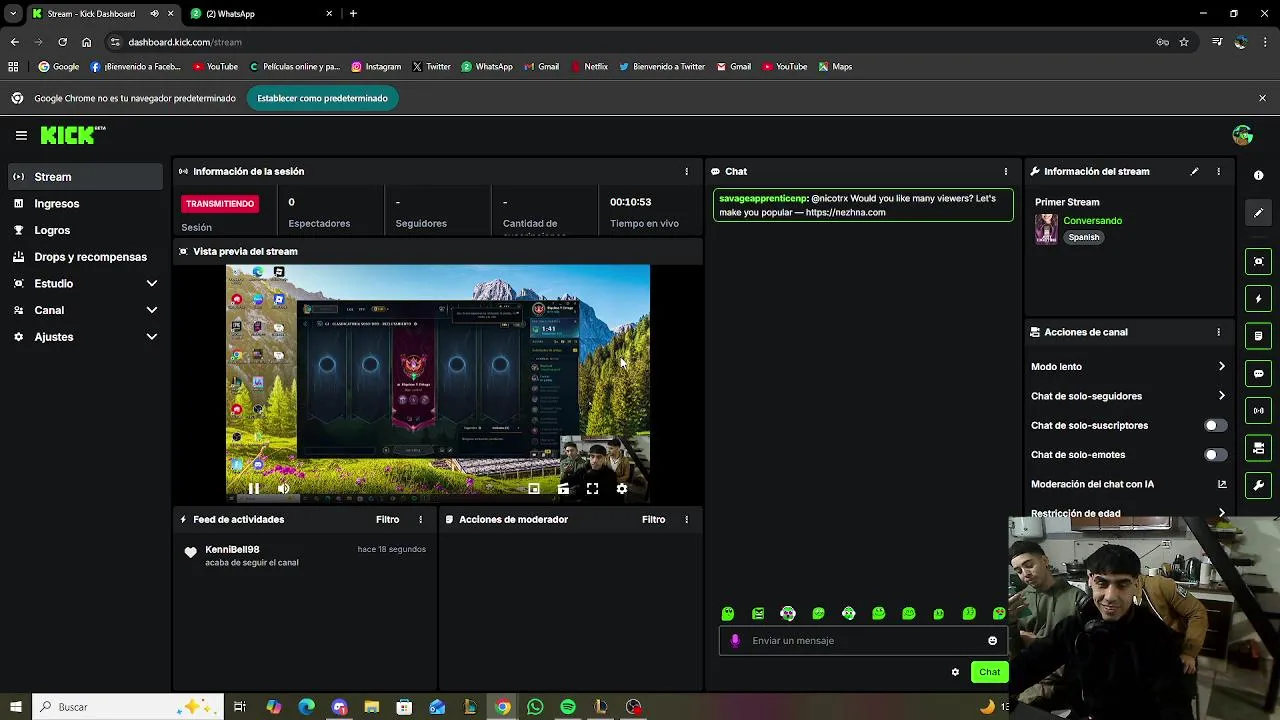Viewport: 1280px width, 720px height.
Task: Select Stream in the sidebar
Action: pyautogui.click(x=85, y=177)
